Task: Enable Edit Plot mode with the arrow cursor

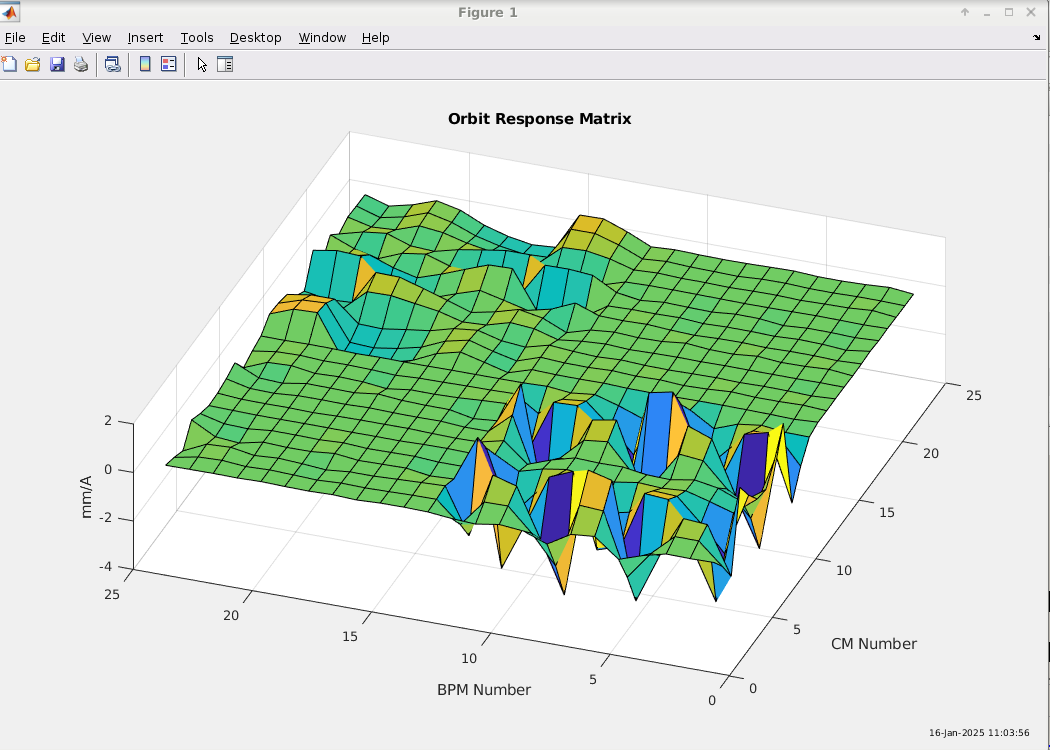Action: coord(202,64)
